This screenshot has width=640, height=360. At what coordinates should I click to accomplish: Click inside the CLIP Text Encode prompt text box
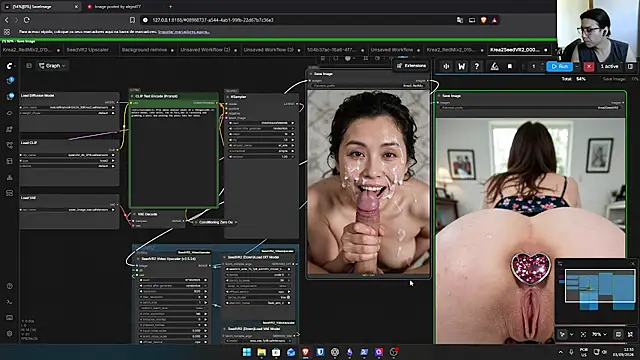tap(174, 157)
